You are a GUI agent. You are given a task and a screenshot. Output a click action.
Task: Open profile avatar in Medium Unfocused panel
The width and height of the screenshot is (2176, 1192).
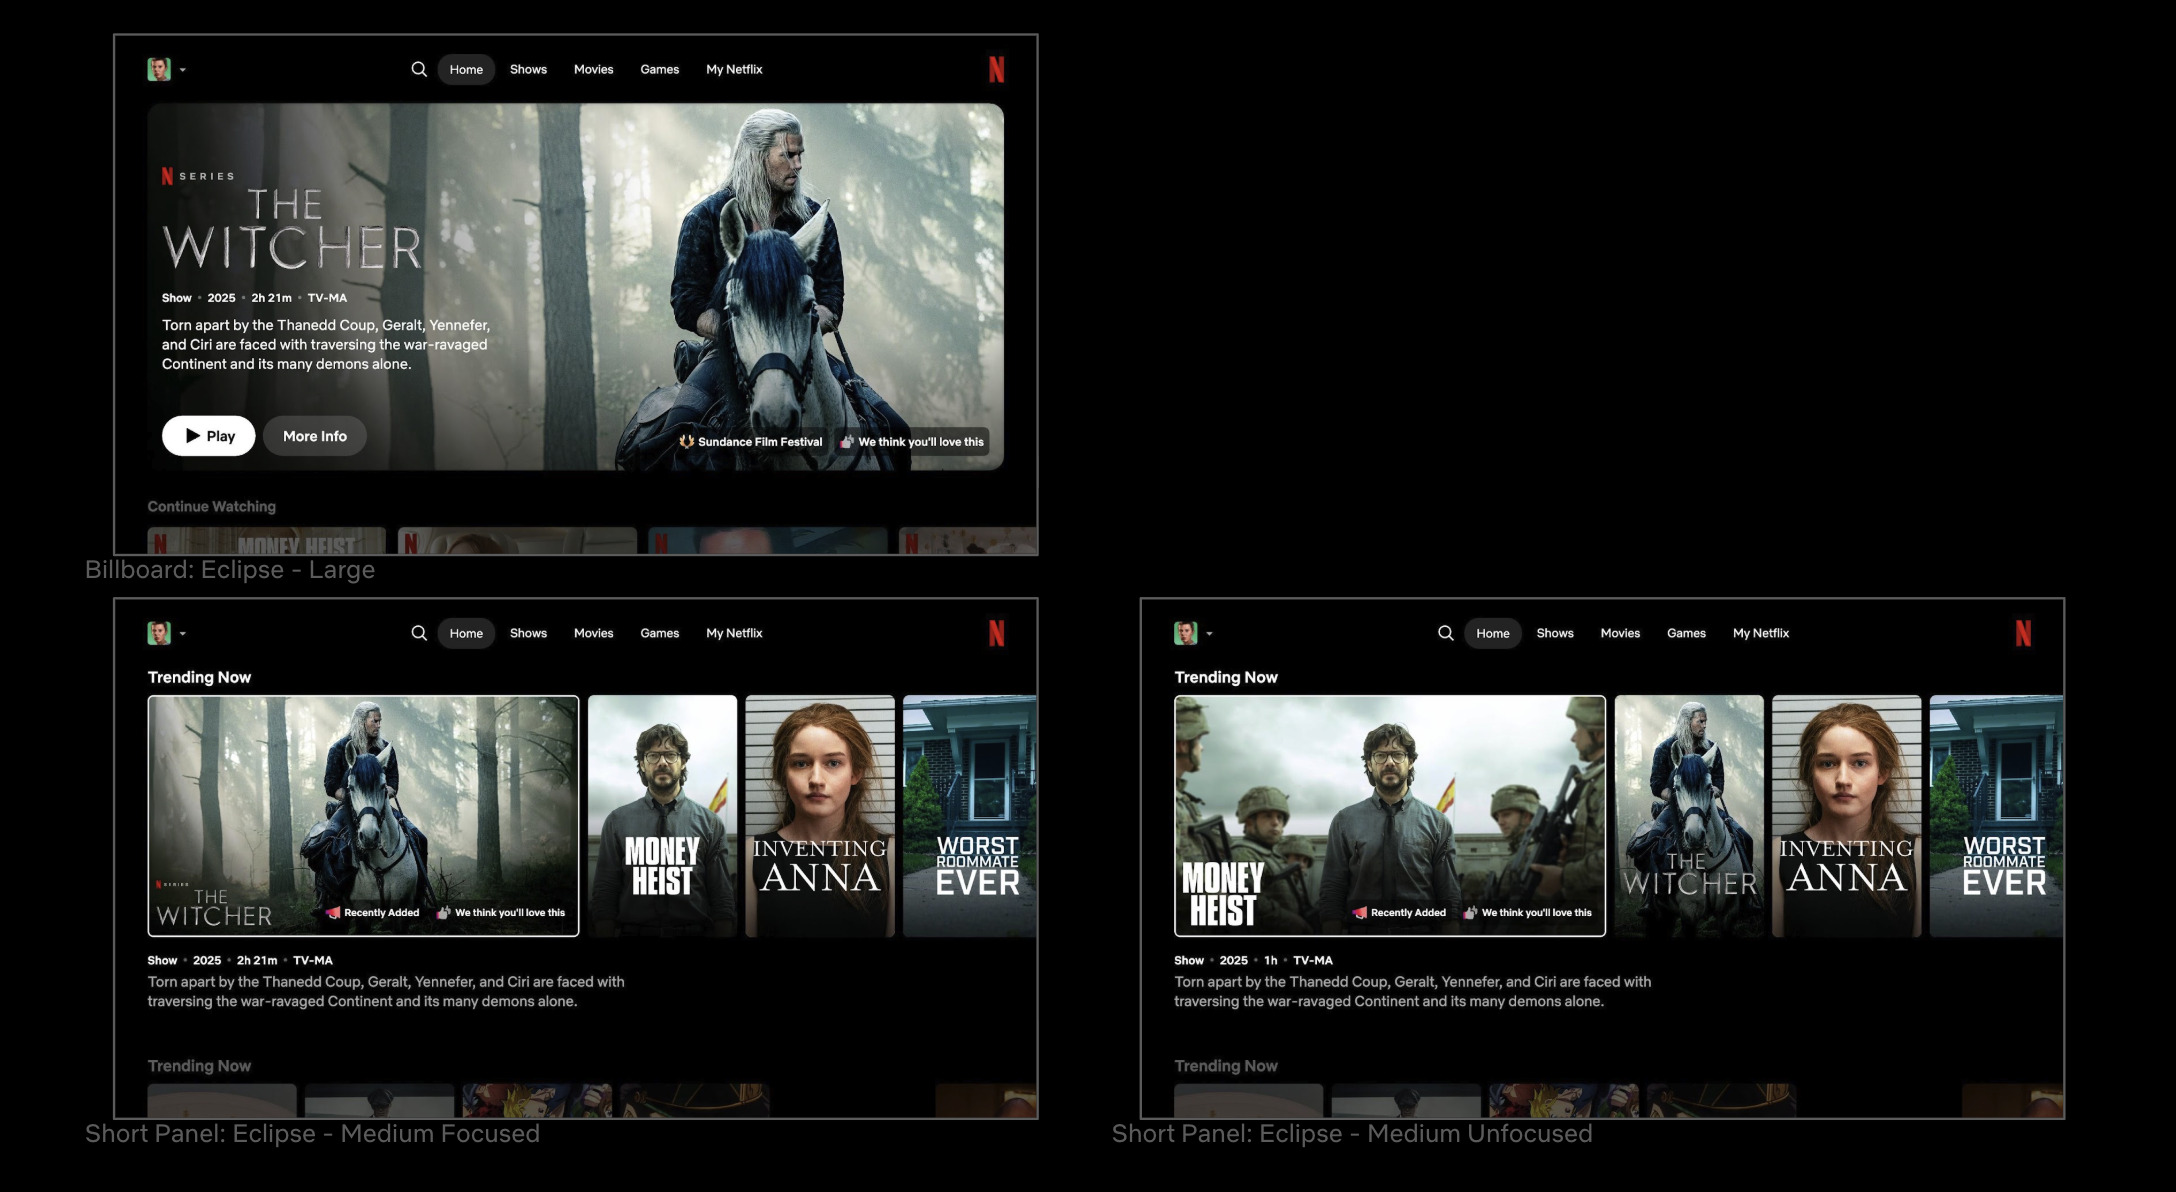pyautogui.click(x=1186, y=633)
